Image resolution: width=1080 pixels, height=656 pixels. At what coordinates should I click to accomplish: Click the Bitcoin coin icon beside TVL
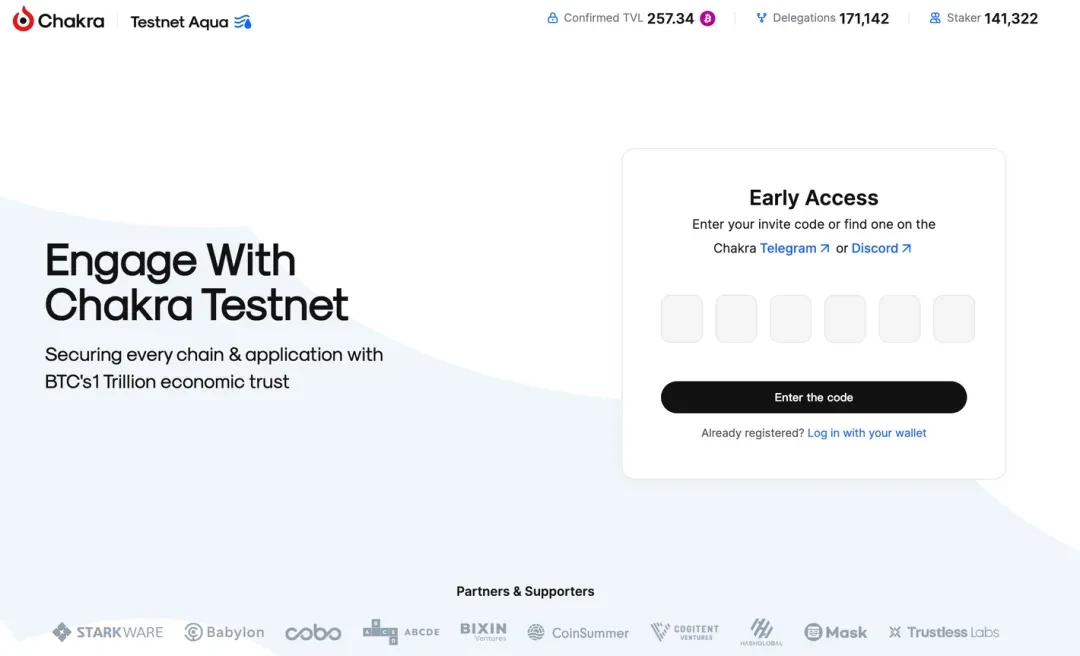click(708, 18)
